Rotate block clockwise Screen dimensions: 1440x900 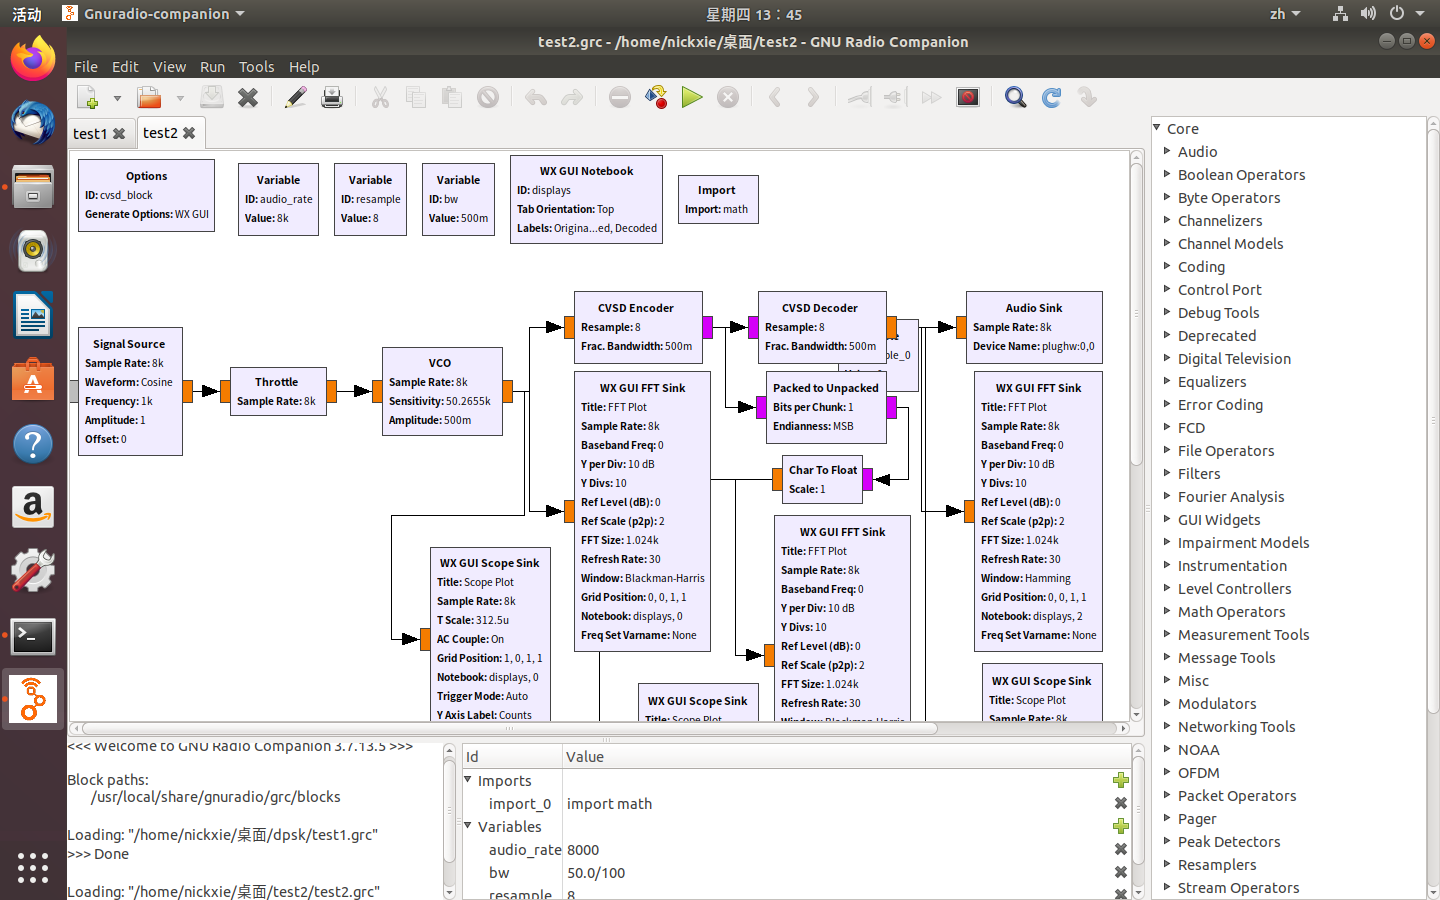(x=812, y=97)
